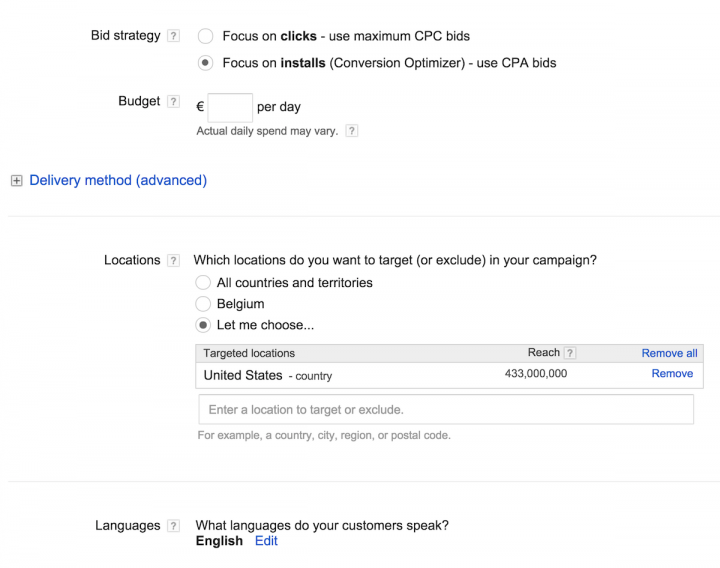Image resolution: width=720 pixels, height=568 pixels.
Task: Click the plus icon for Delivery method
Action: [16, 181]
